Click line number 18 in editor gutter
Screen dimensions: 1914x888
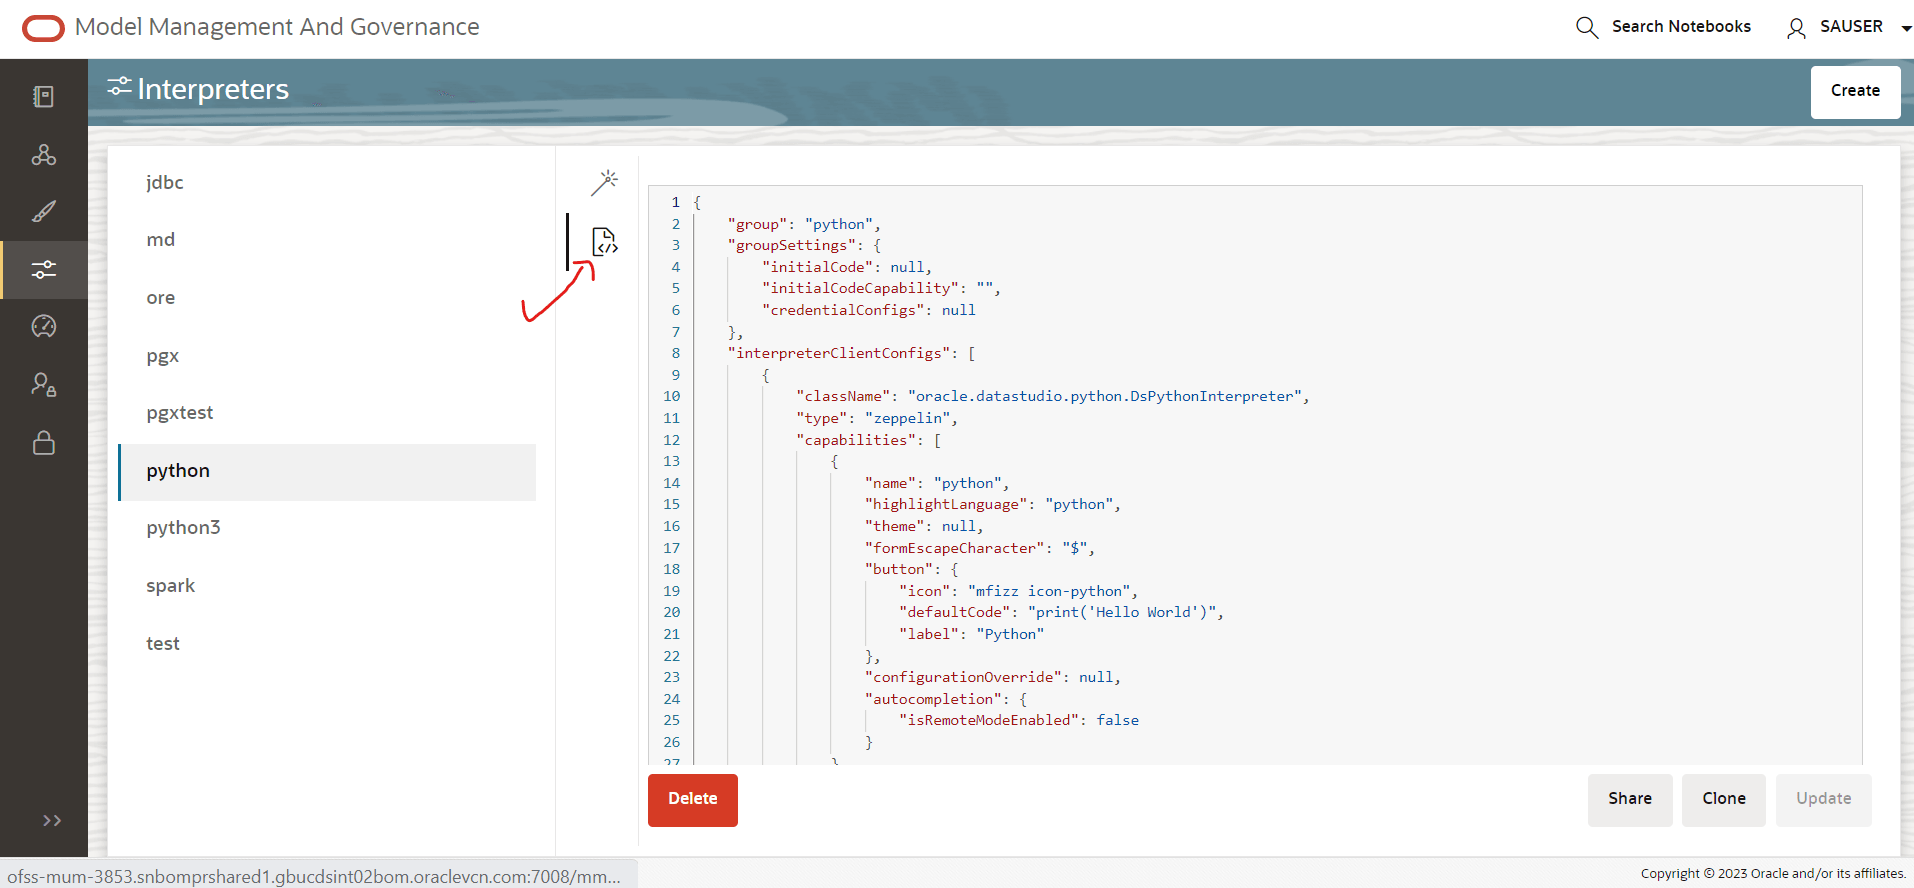coord(671,570)
